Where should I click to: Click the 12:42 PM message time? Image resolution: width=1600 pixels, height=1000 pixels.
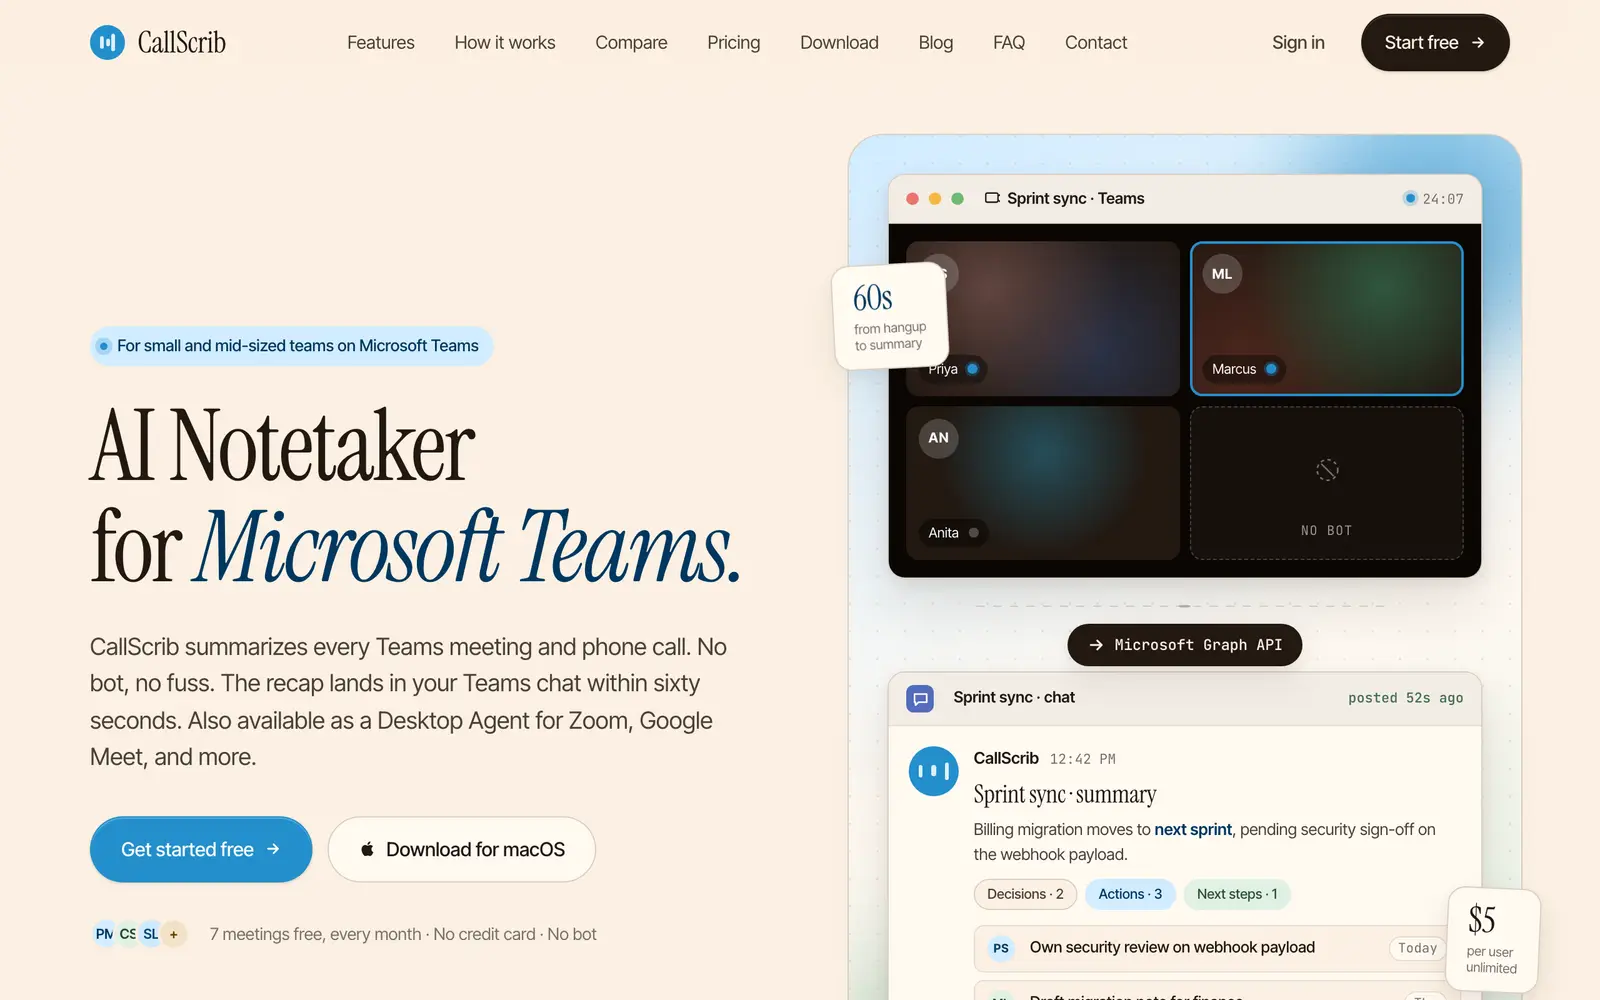pyautogui.click(x=1082, y=759)
